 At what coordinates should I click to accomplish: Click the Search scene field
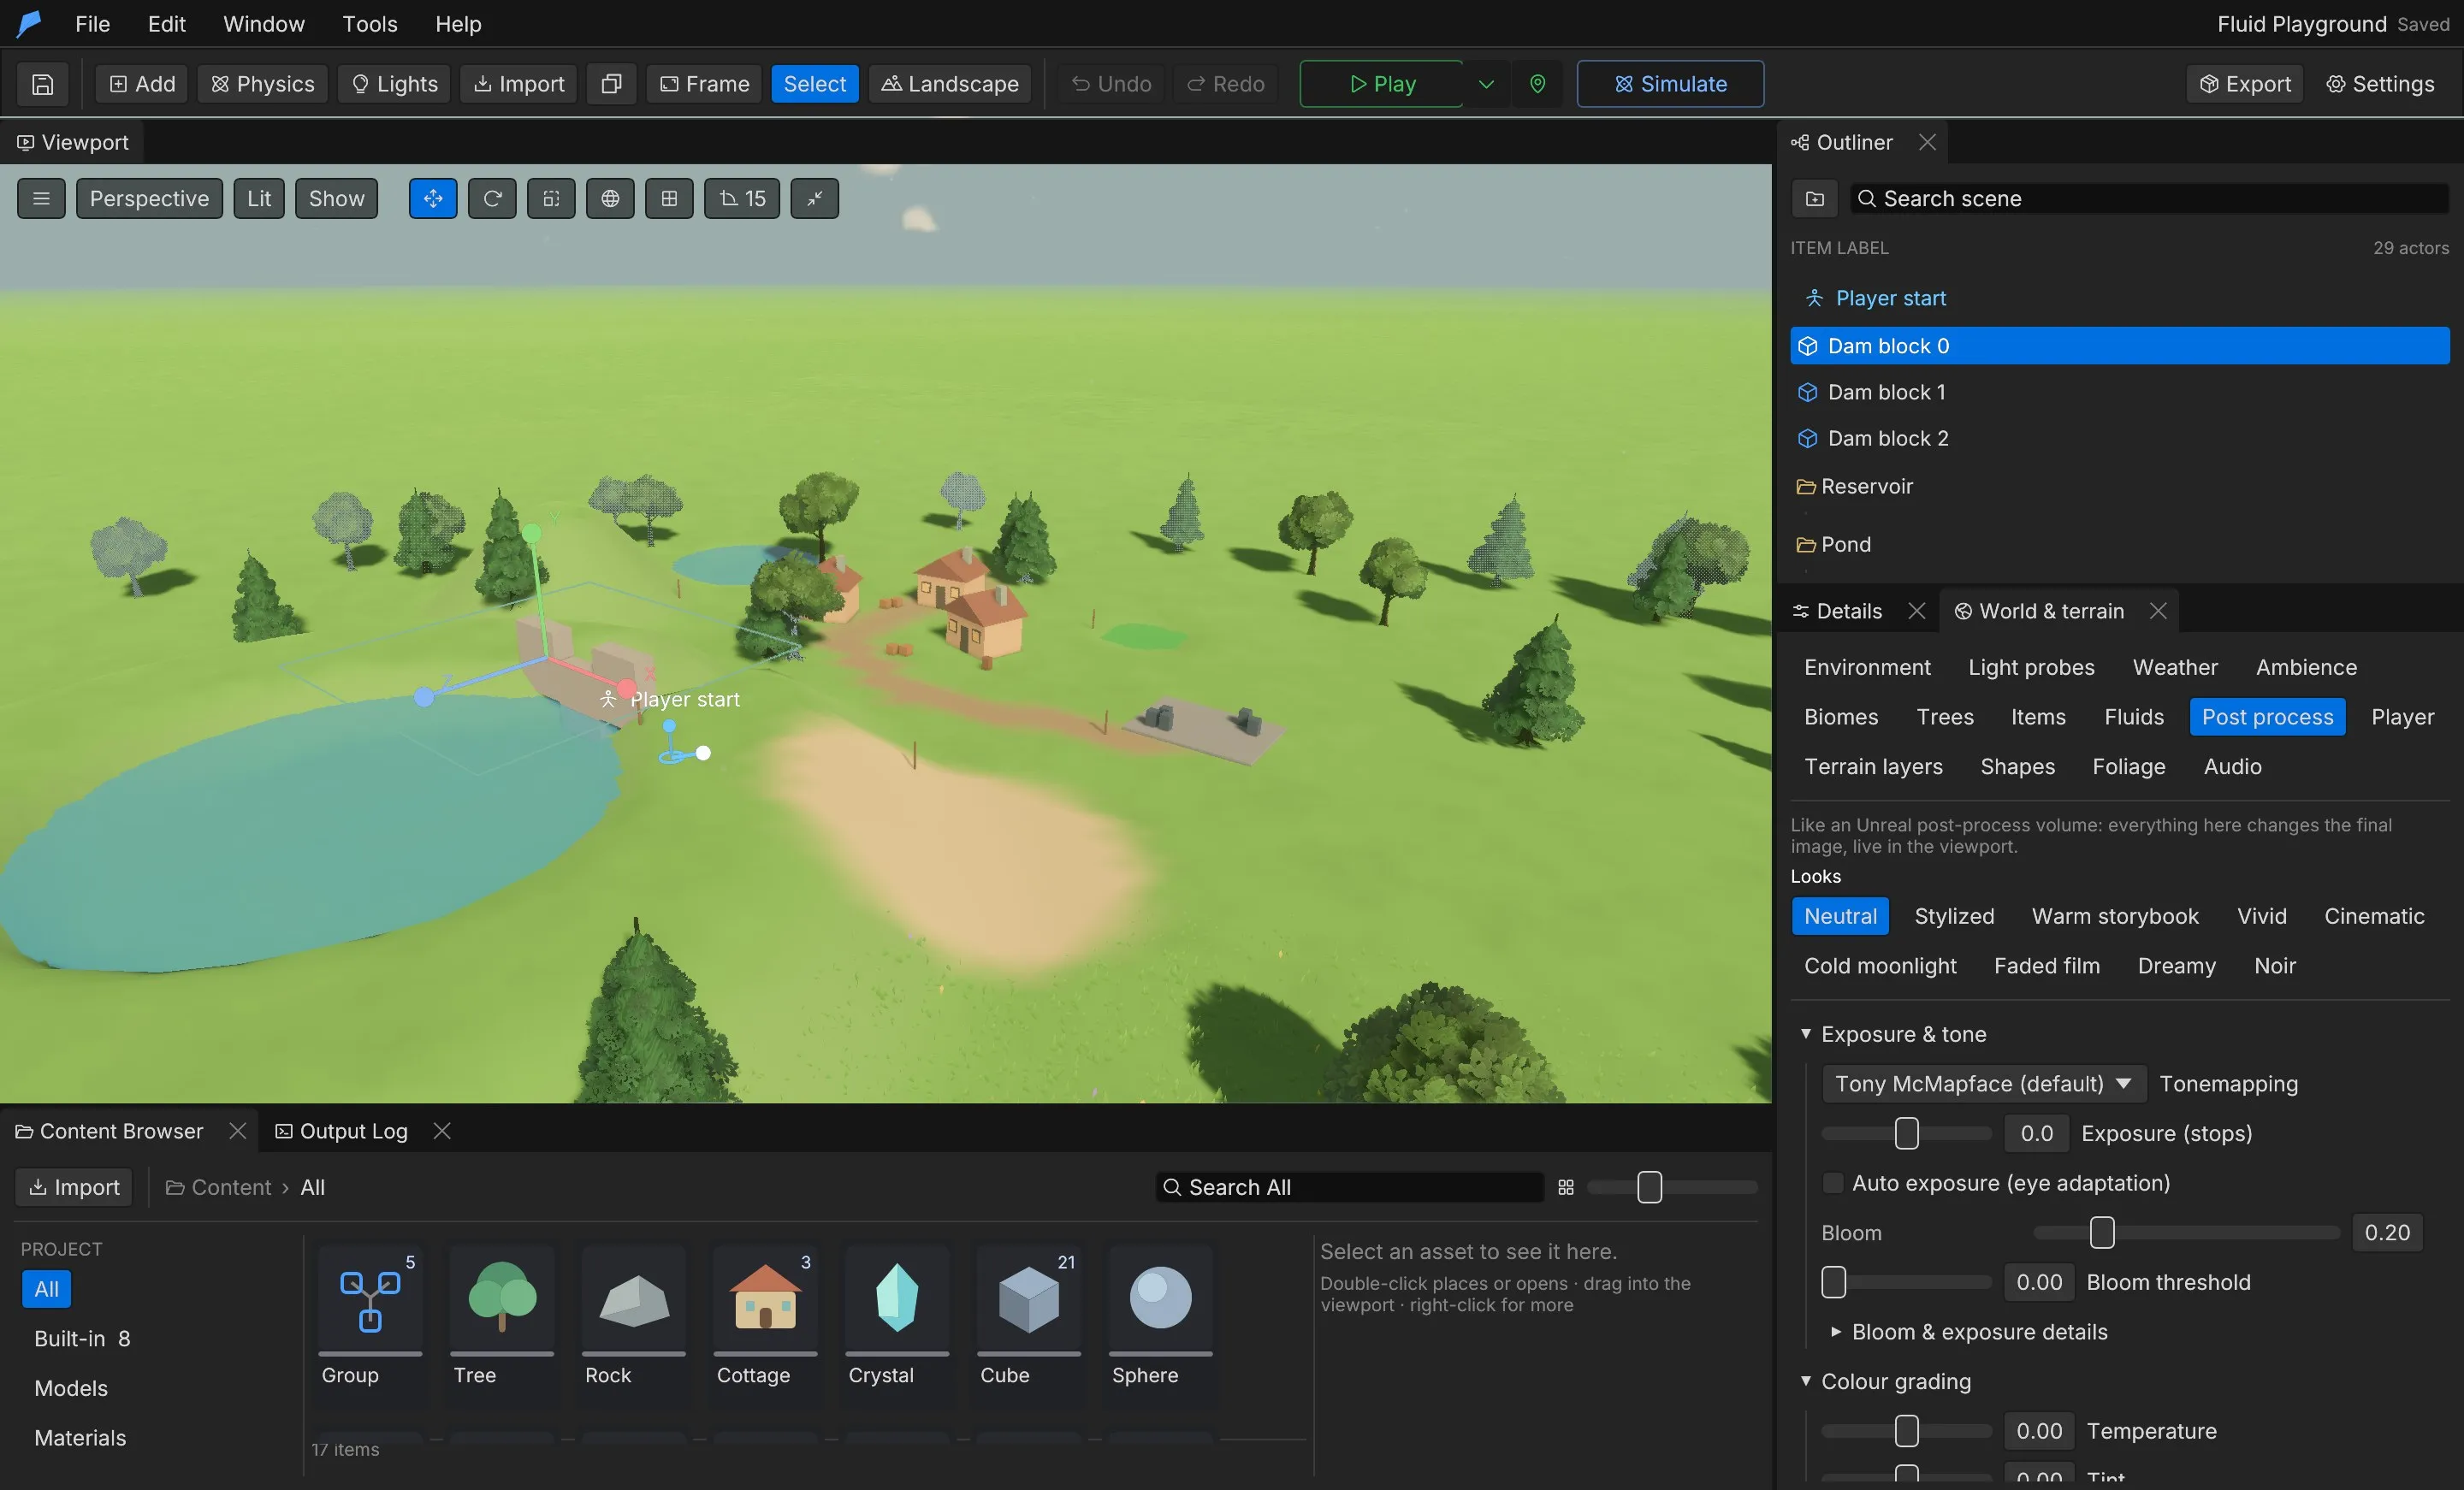(x=2150, y=199)
